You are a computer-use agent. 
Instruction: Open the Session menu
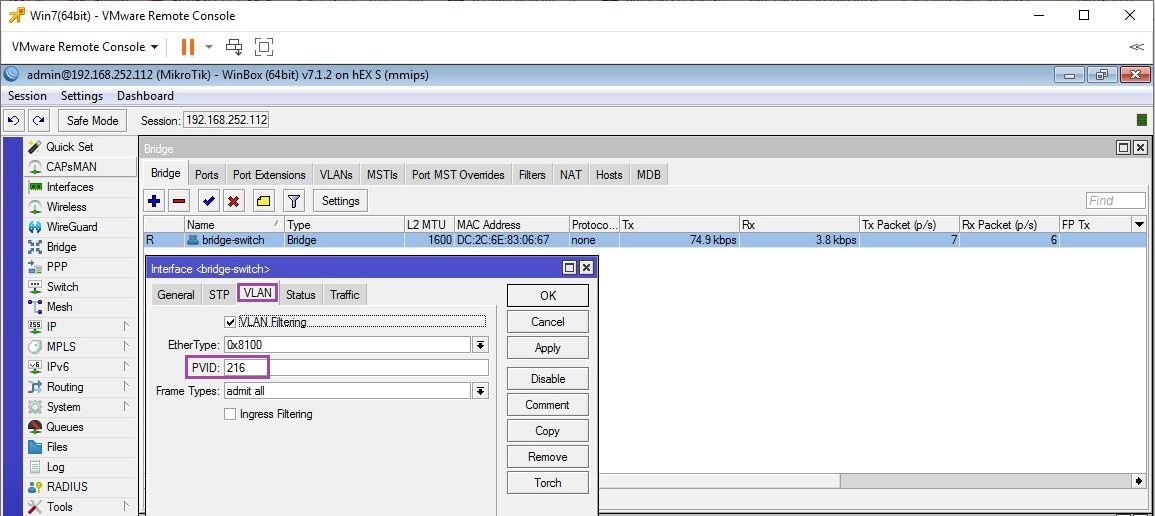(27, 96)
